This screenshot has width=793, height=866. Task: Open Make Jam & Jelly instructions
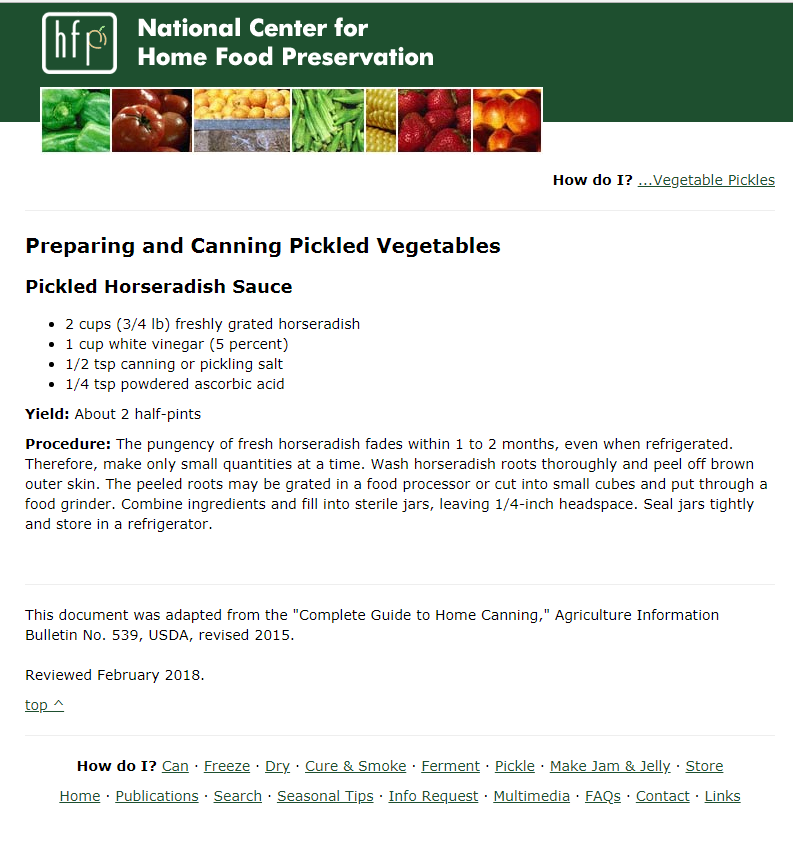(610, 766)
